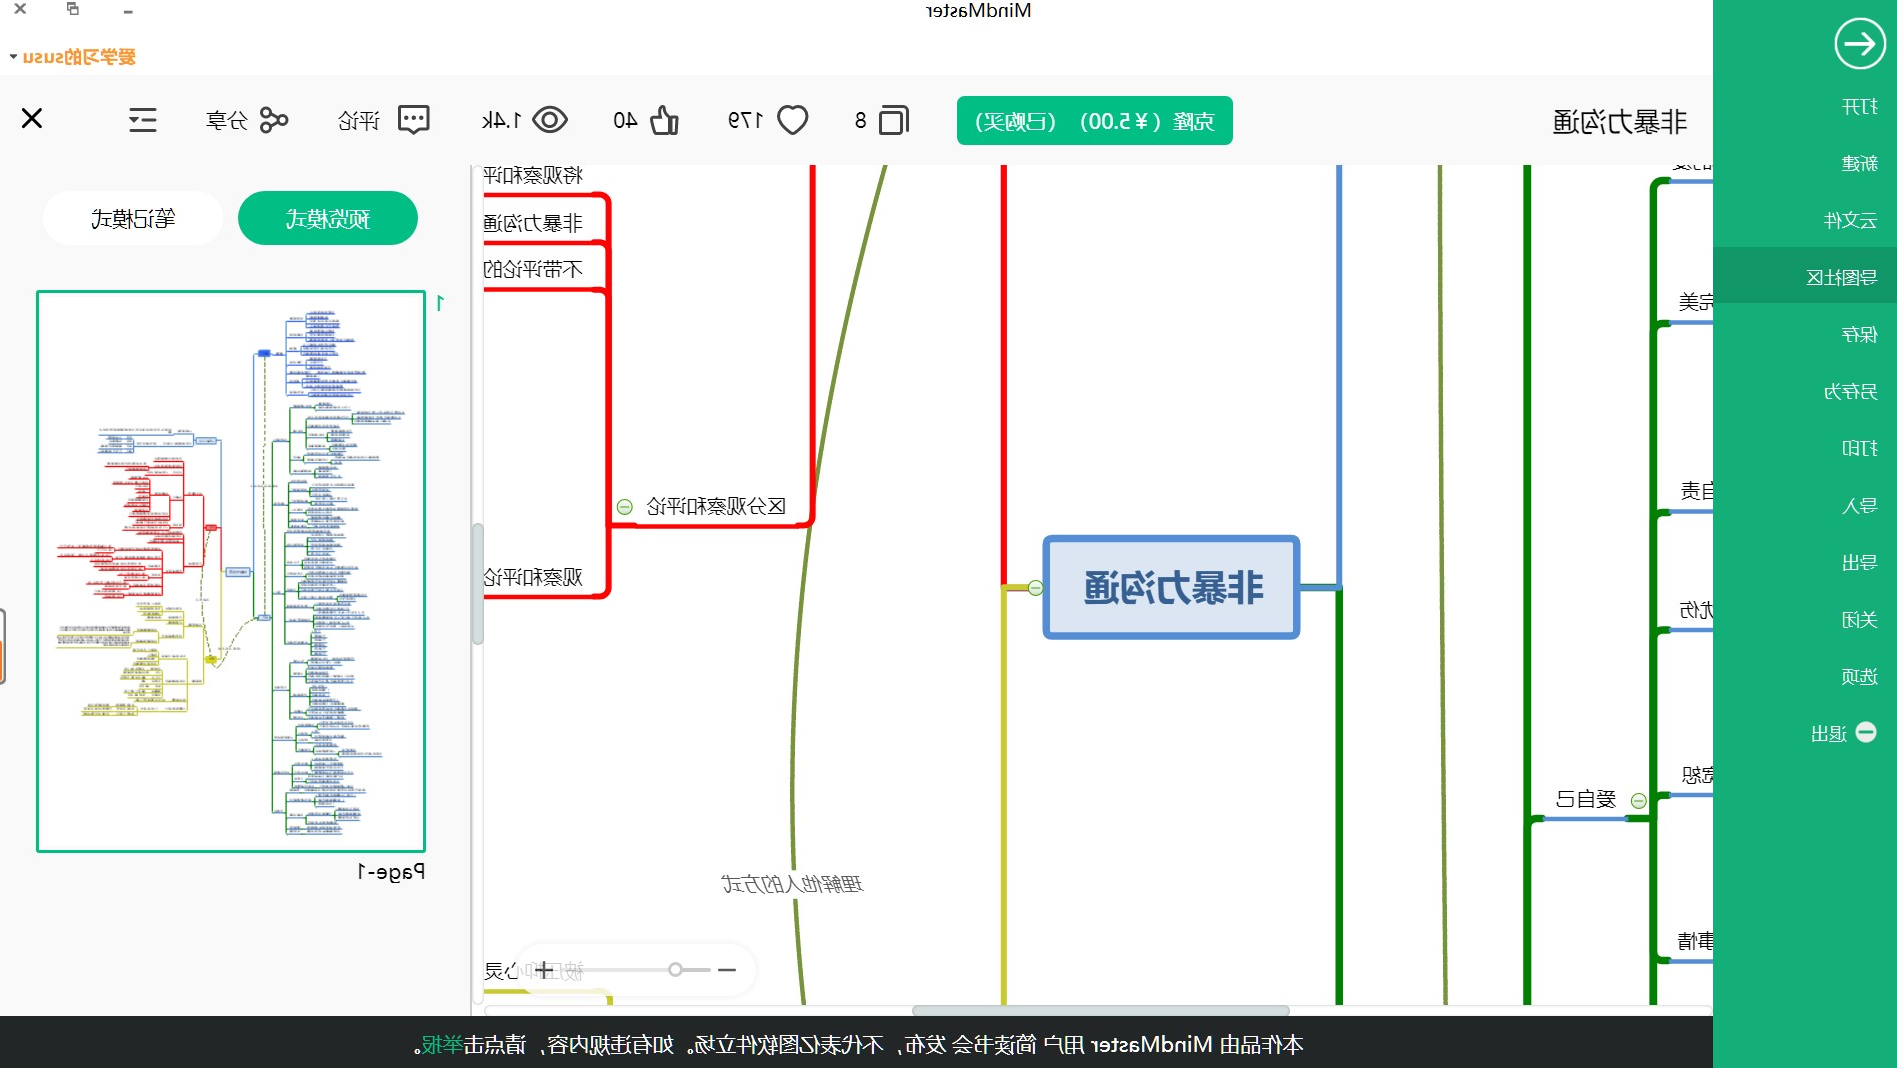
Task: Select the 区分观察和评论 node
Action: [x=716, y=506]
